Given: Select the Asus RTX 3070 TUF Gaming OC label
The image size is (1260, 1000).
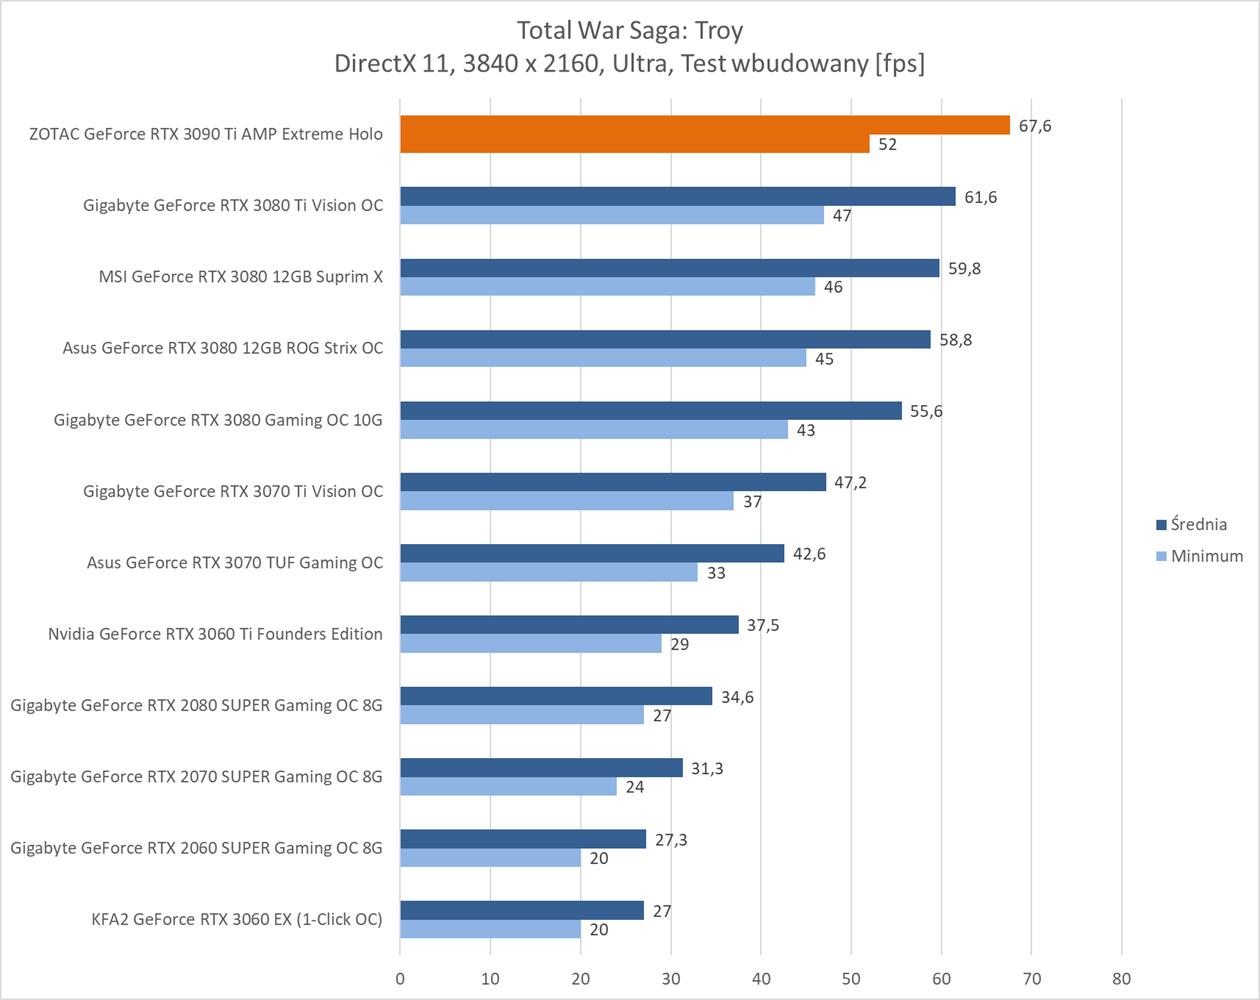Looking at the screenshot, I should click(x=234, y=562).
